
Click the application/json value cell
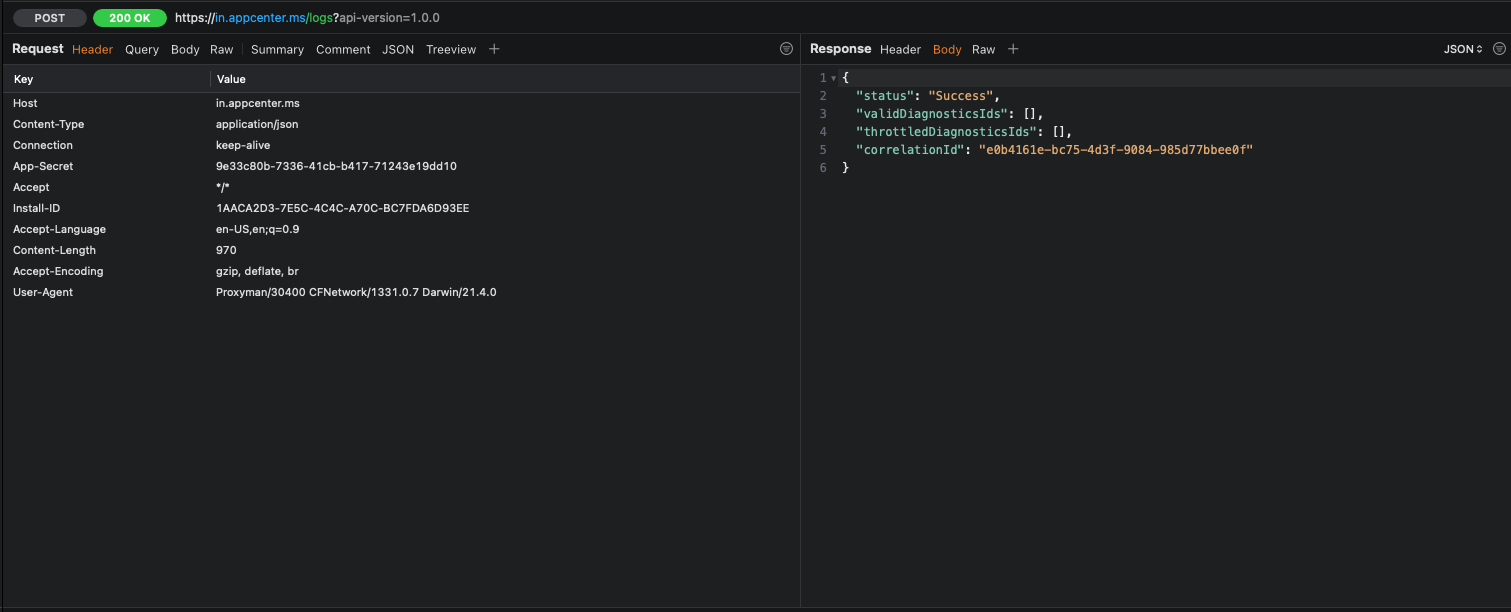click(x=257, y=124)
